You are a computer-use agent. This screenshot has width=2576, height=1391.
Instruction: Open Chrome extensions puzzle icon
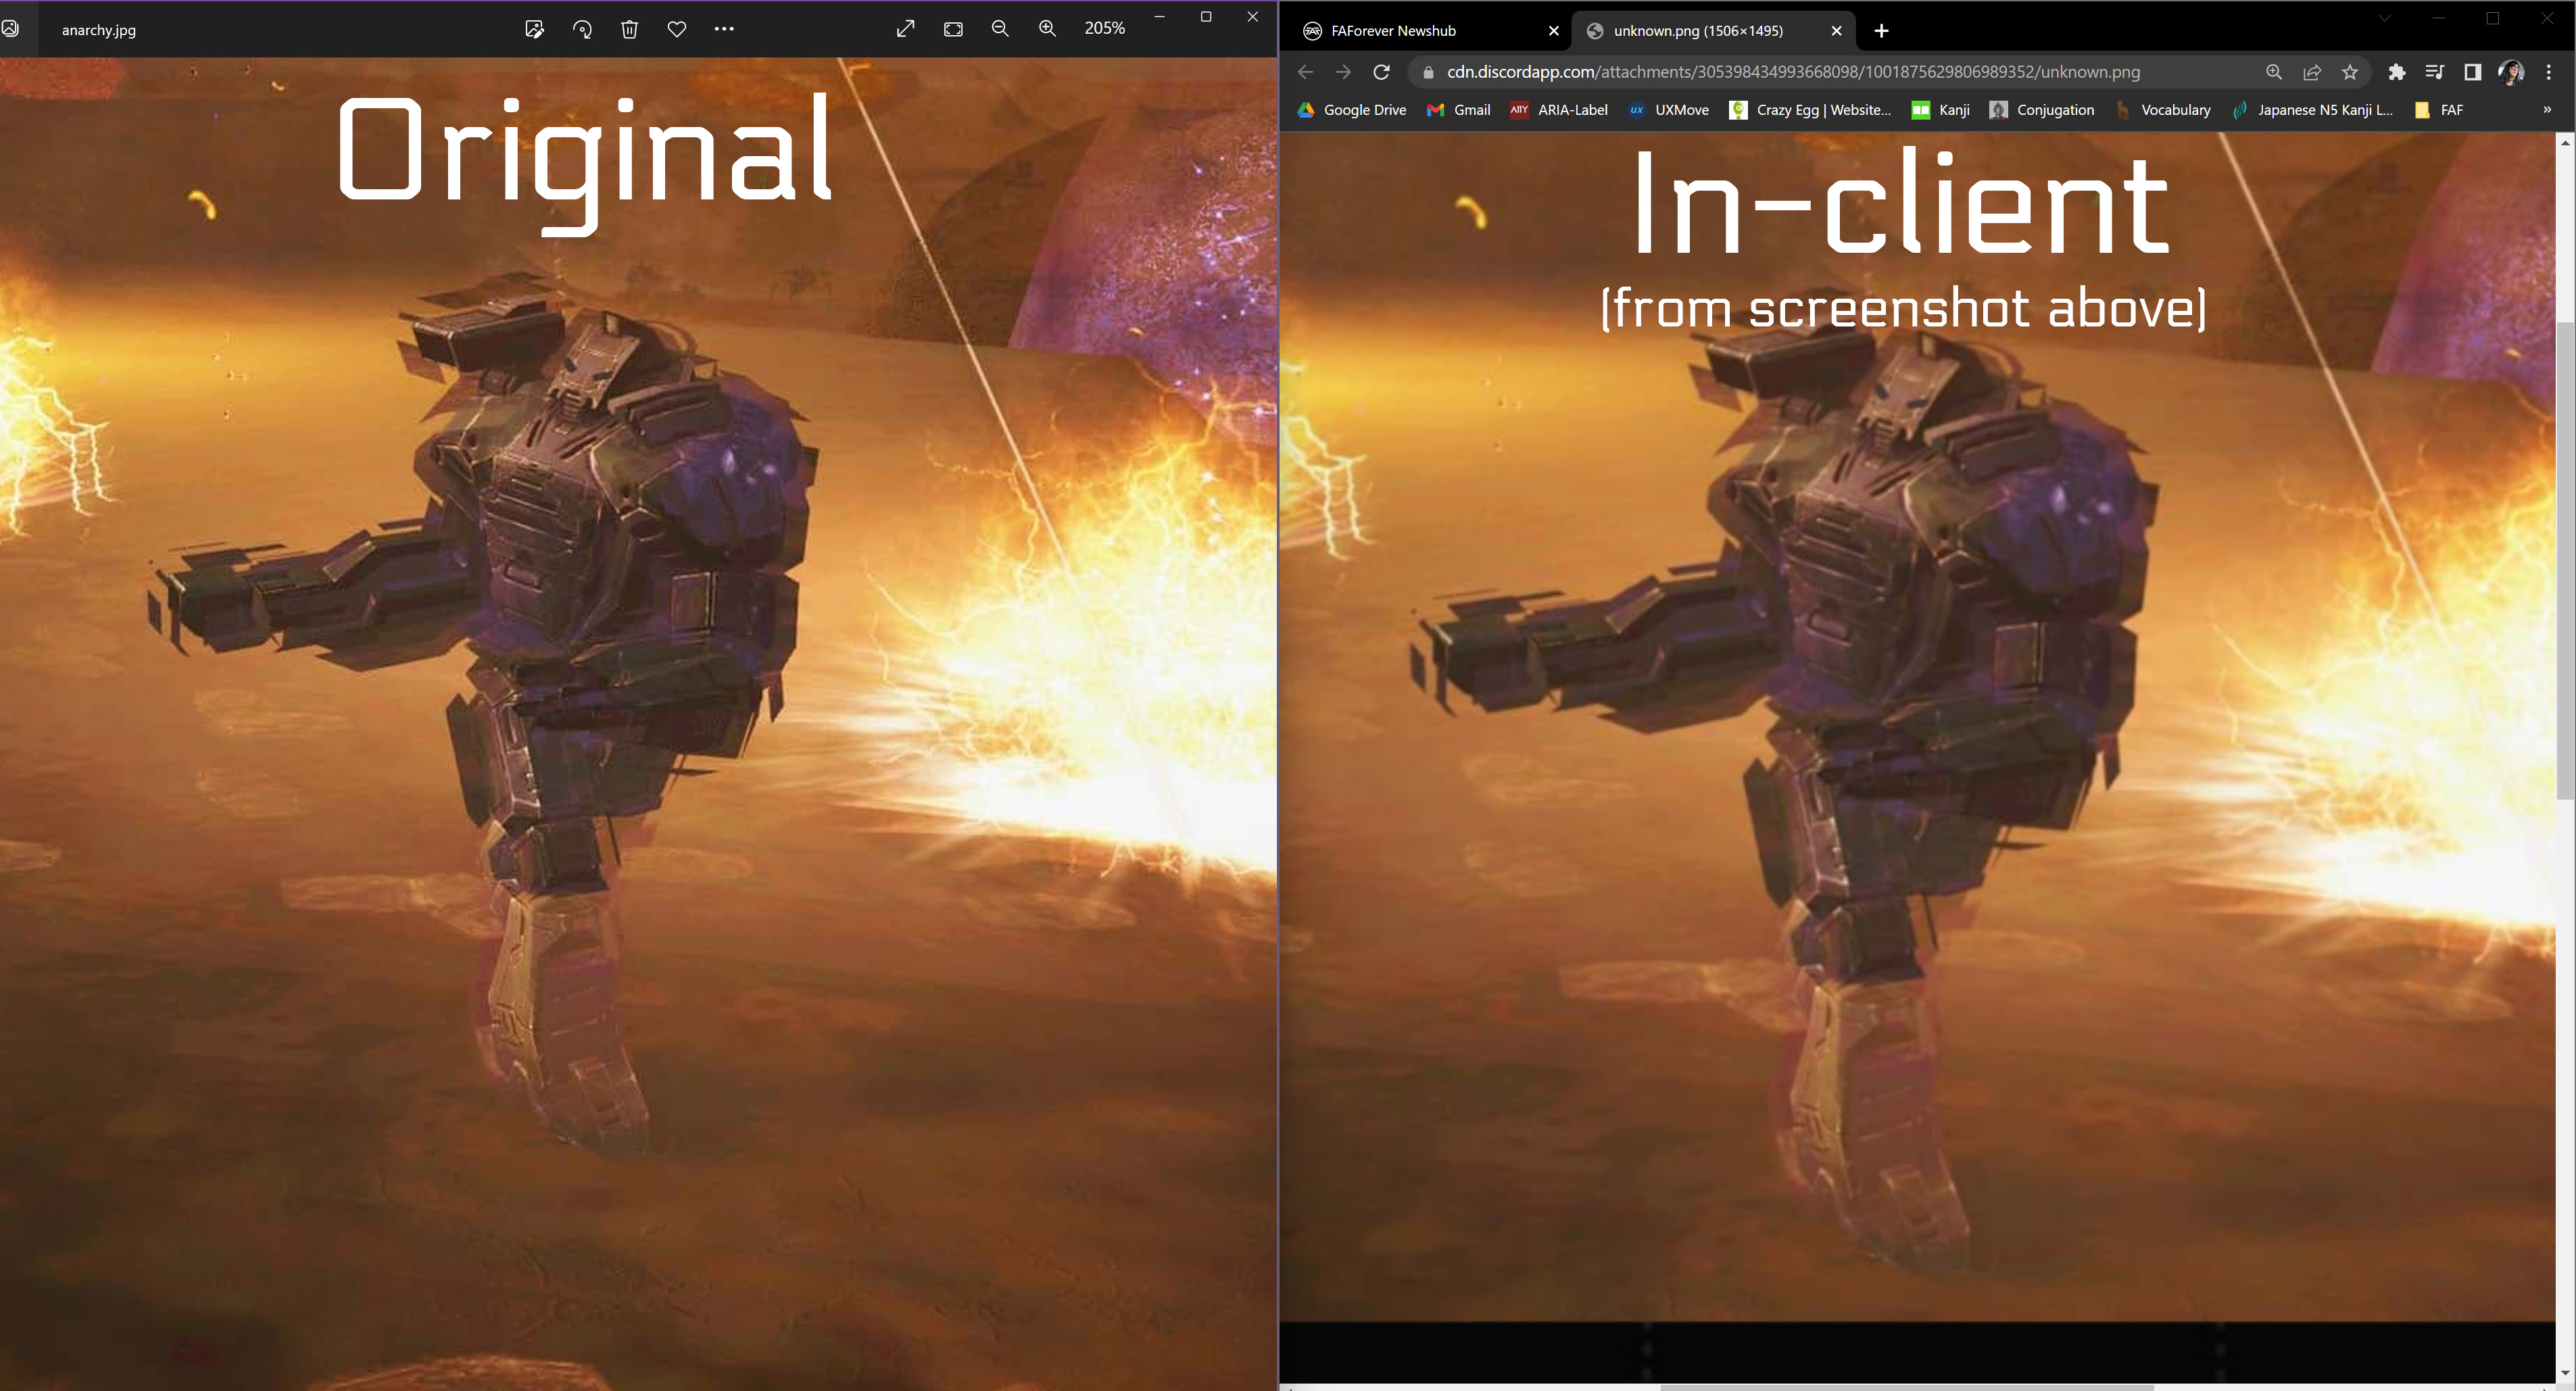coord(2397,72)
